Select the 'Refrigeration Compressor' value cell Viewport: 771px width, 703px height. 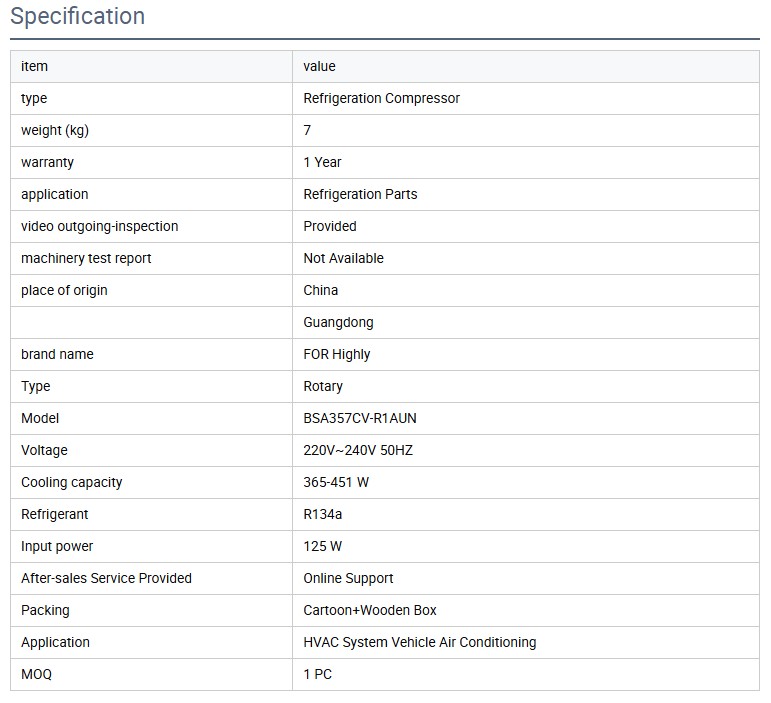pyautogui.click(x=381, y=98)
